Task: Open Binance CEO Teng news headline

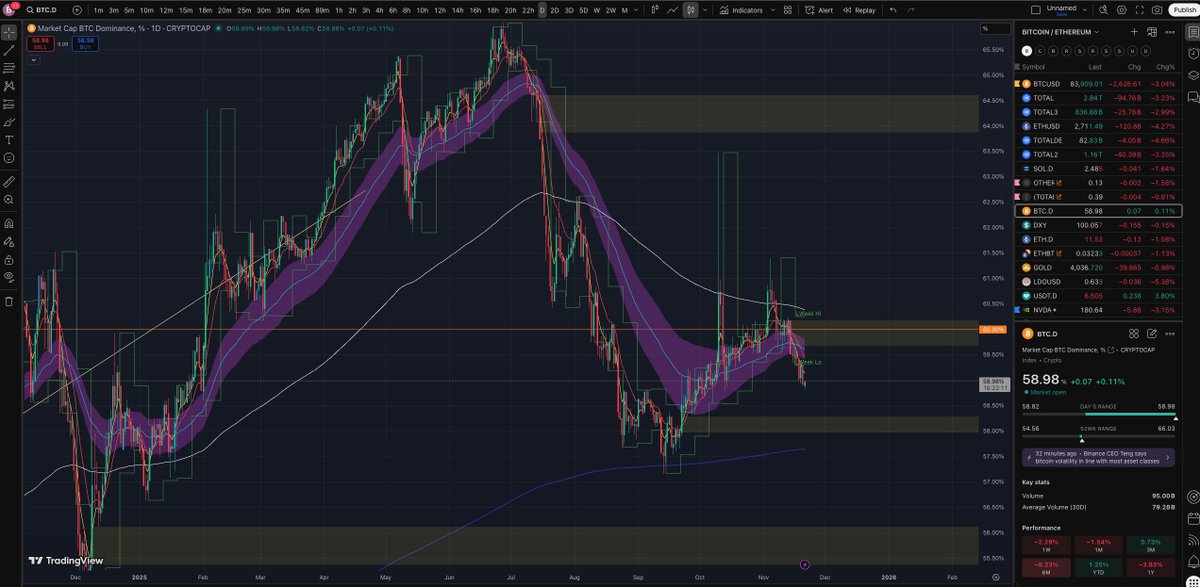Action: click(x=1098, y=457)
